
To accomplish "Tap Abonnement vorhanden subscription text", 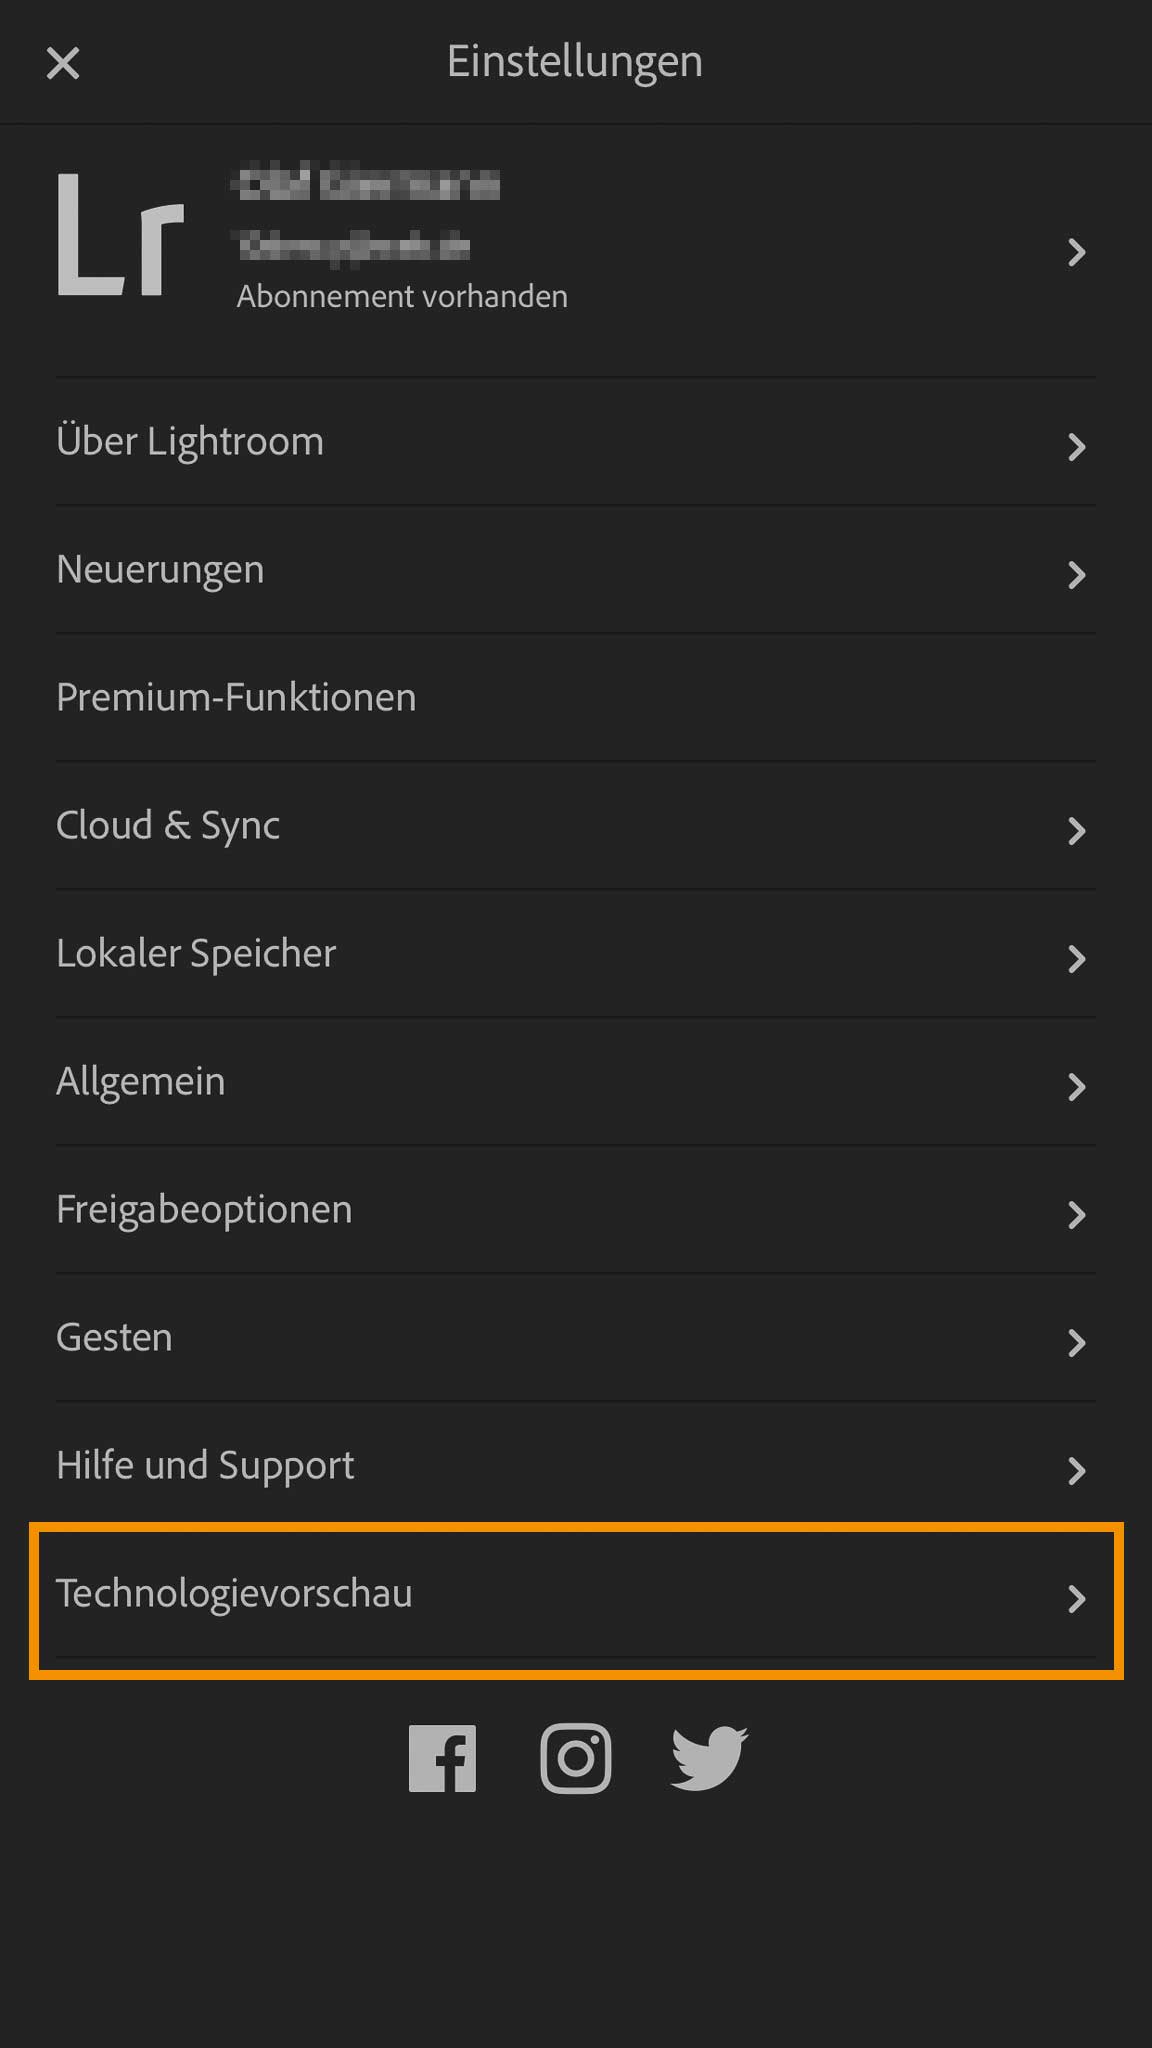I will pos(402,297).
